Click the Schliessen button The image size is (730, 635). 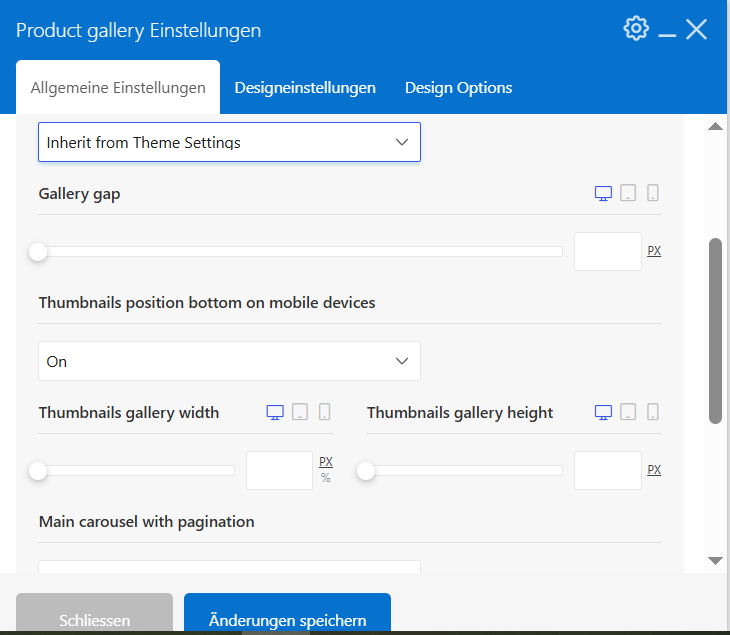click(x=95, y=613)
